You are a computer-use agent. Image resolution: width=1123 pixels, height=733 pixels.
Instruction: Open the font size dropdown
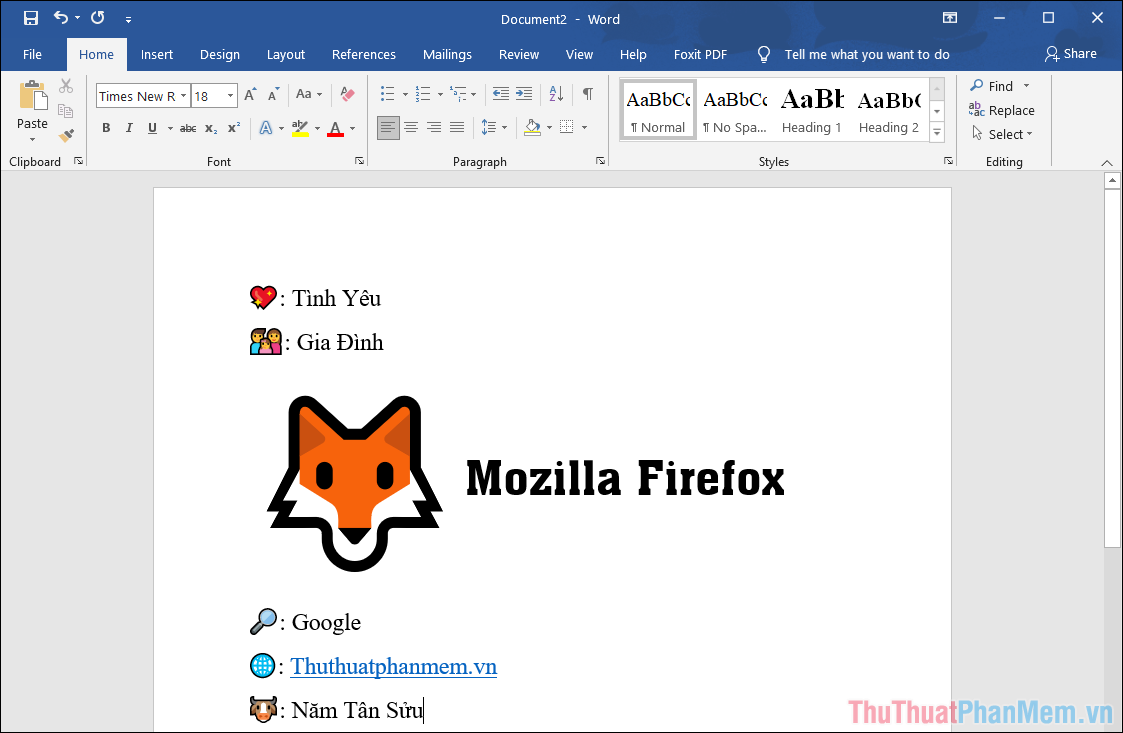pyautogui.click(x=231, y=96)
